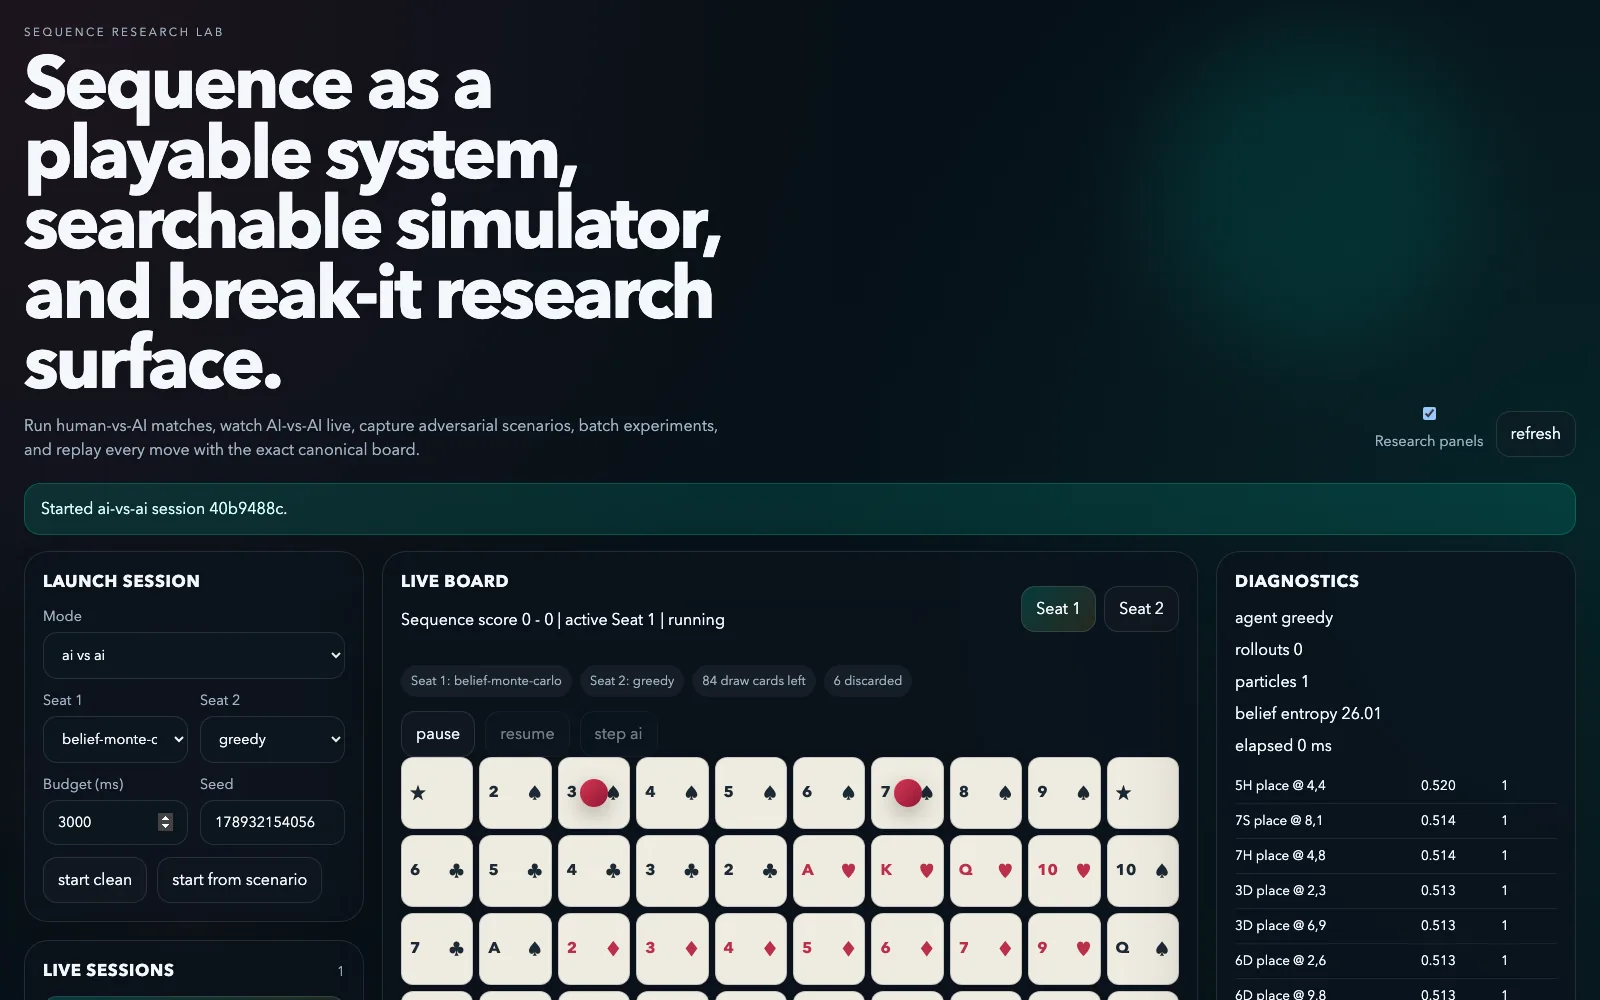Viewport: 1600px width, 1000px height.
Task: Click start from scenario
Action: (x=239, y=880)
